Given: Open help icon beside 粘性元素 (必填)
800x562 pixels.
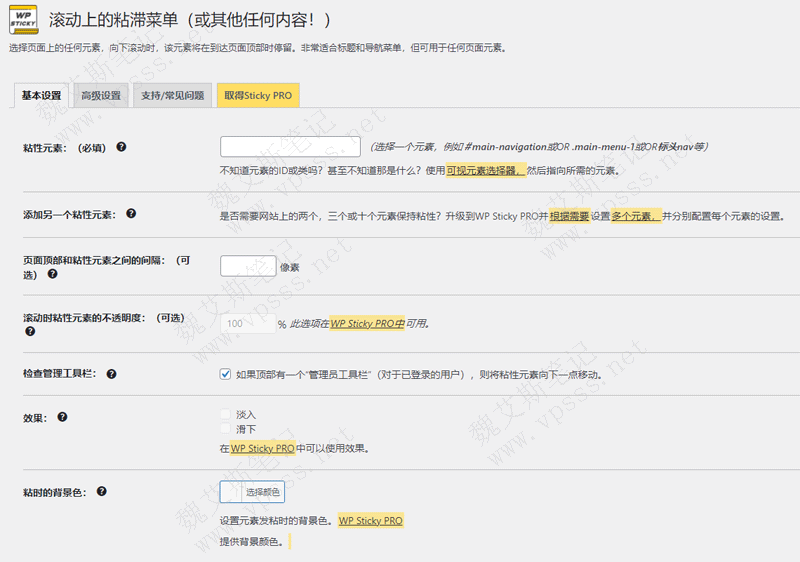Looking at the screenshot, I should coord(121,147).
